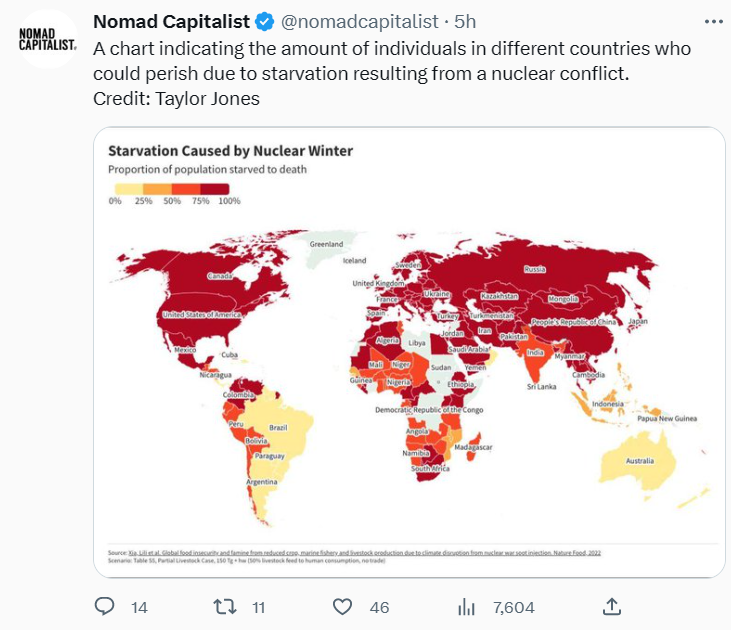
Task: Click the share upload icon
Action: click(x=612, y=607)
